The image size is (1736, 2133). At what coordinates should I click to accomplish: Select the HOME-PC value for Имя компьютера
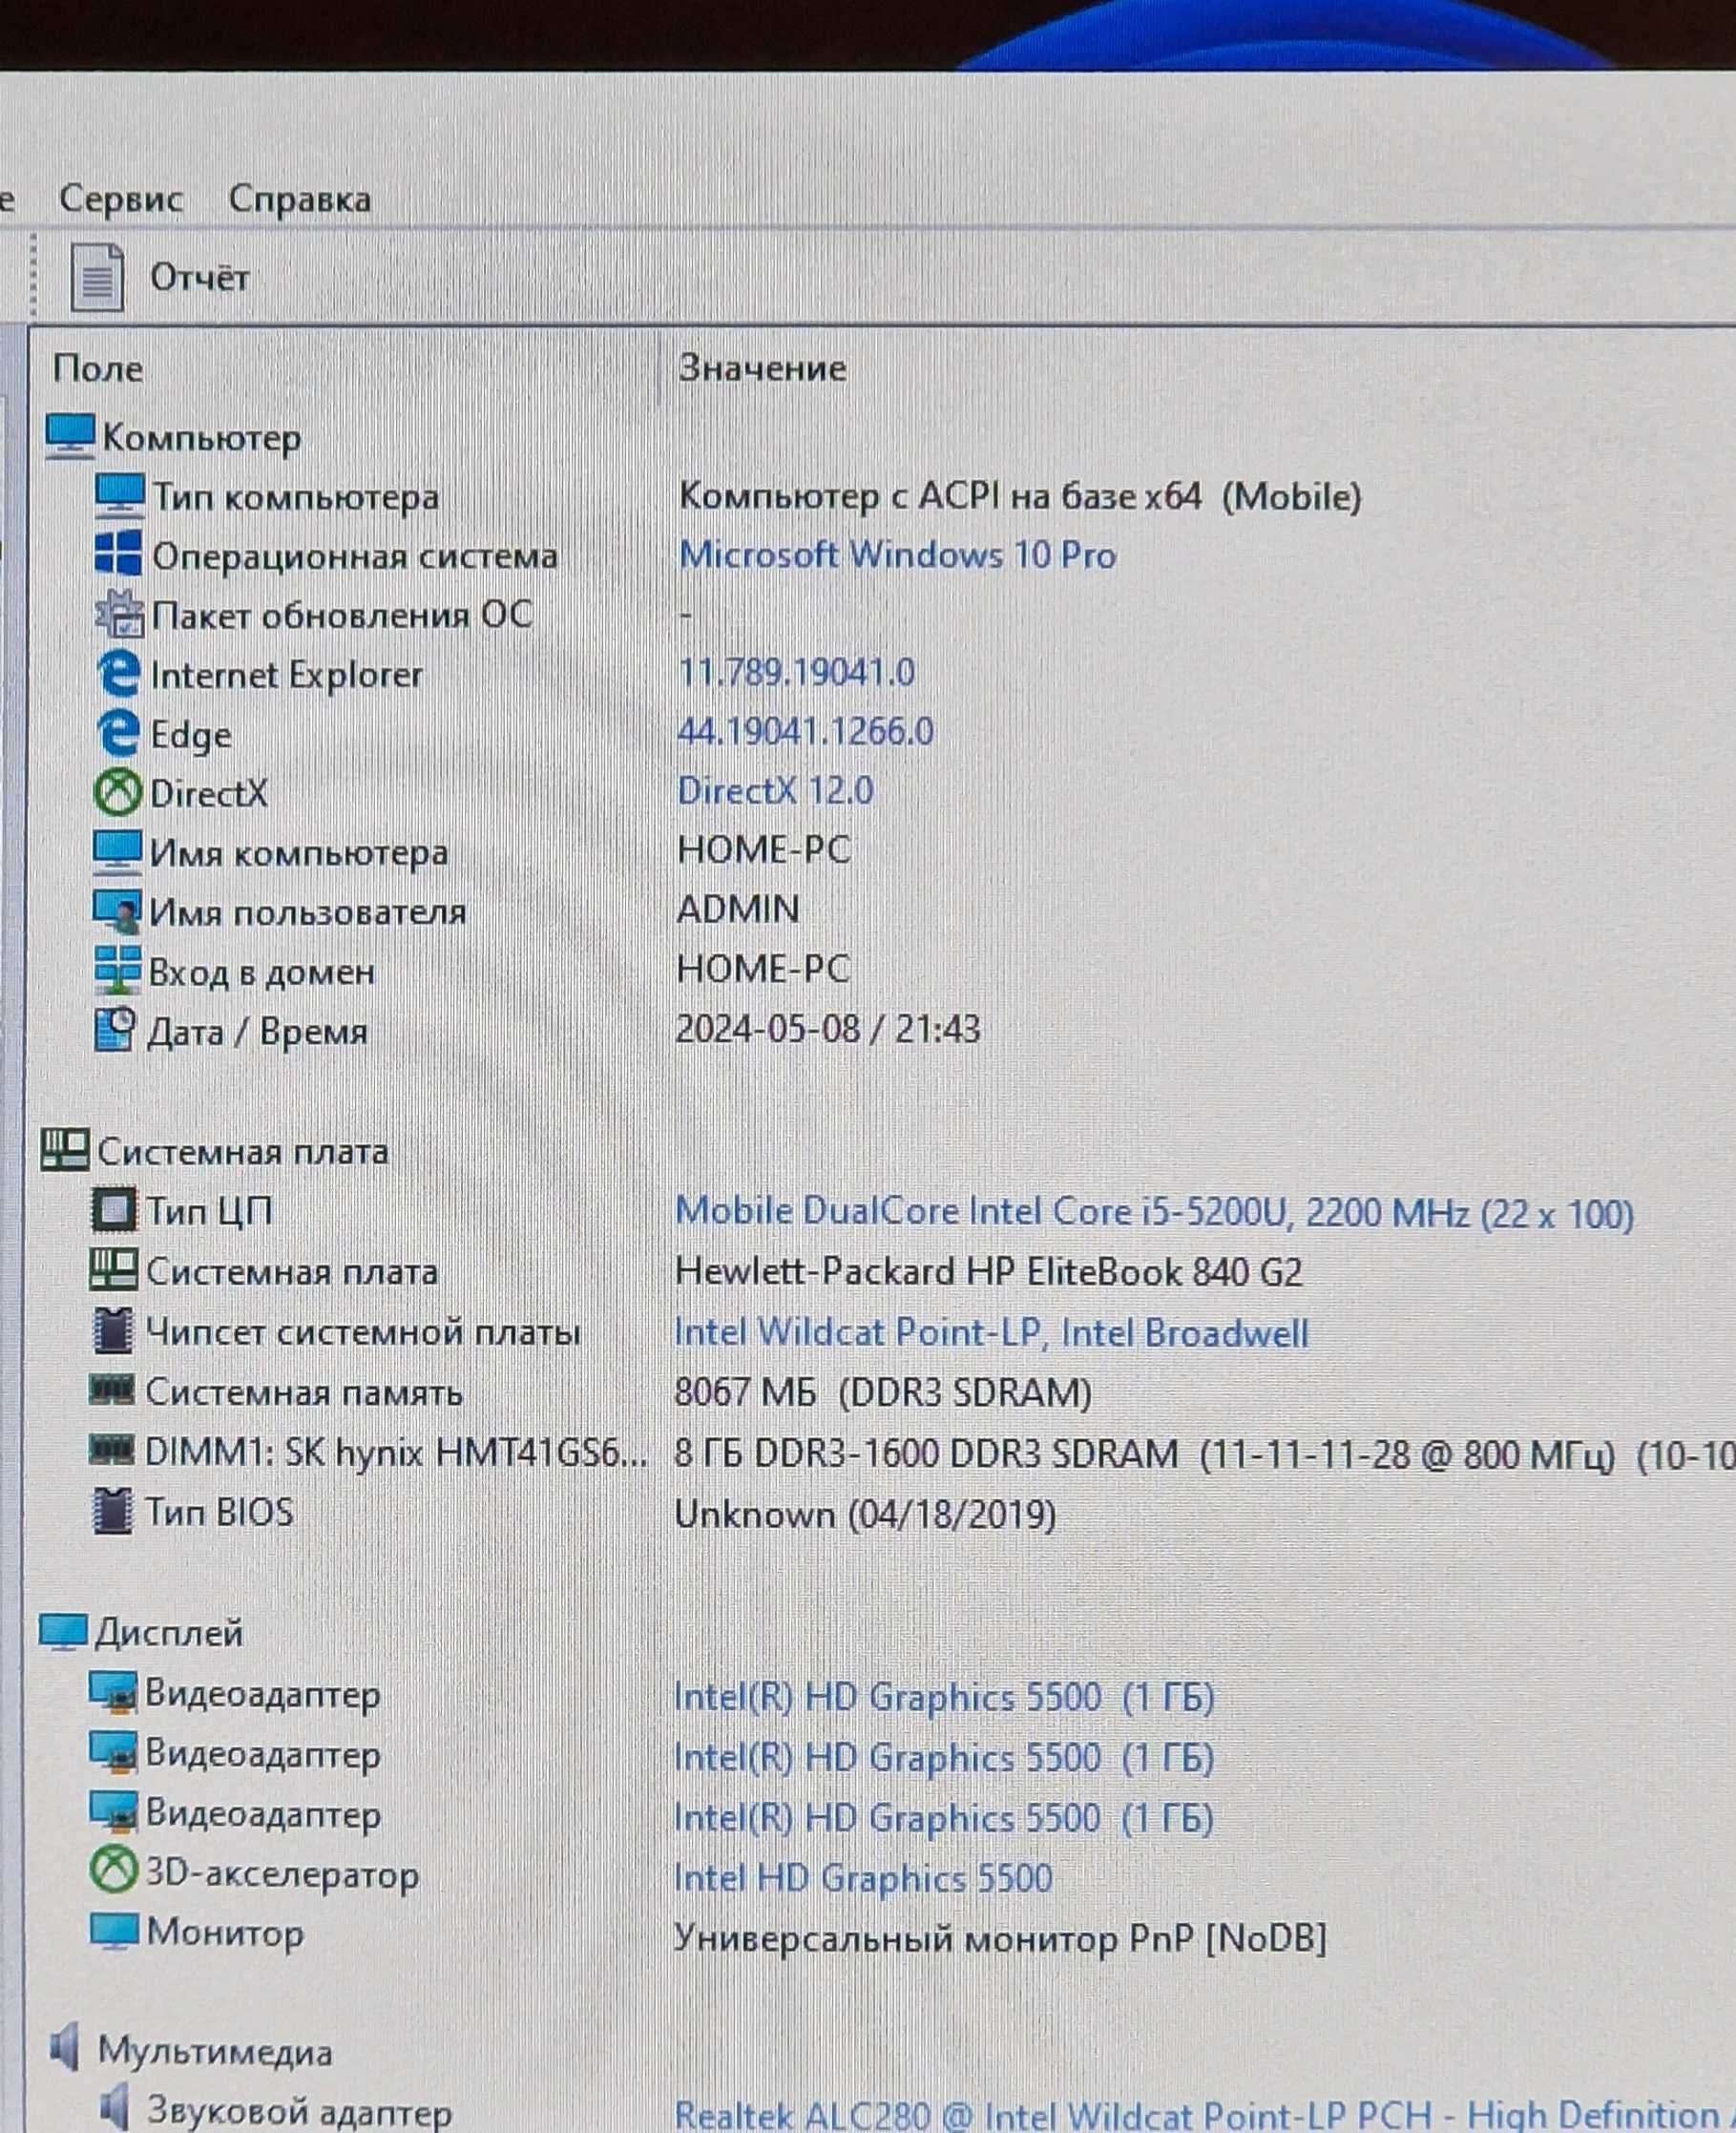(x=763, y=850)
